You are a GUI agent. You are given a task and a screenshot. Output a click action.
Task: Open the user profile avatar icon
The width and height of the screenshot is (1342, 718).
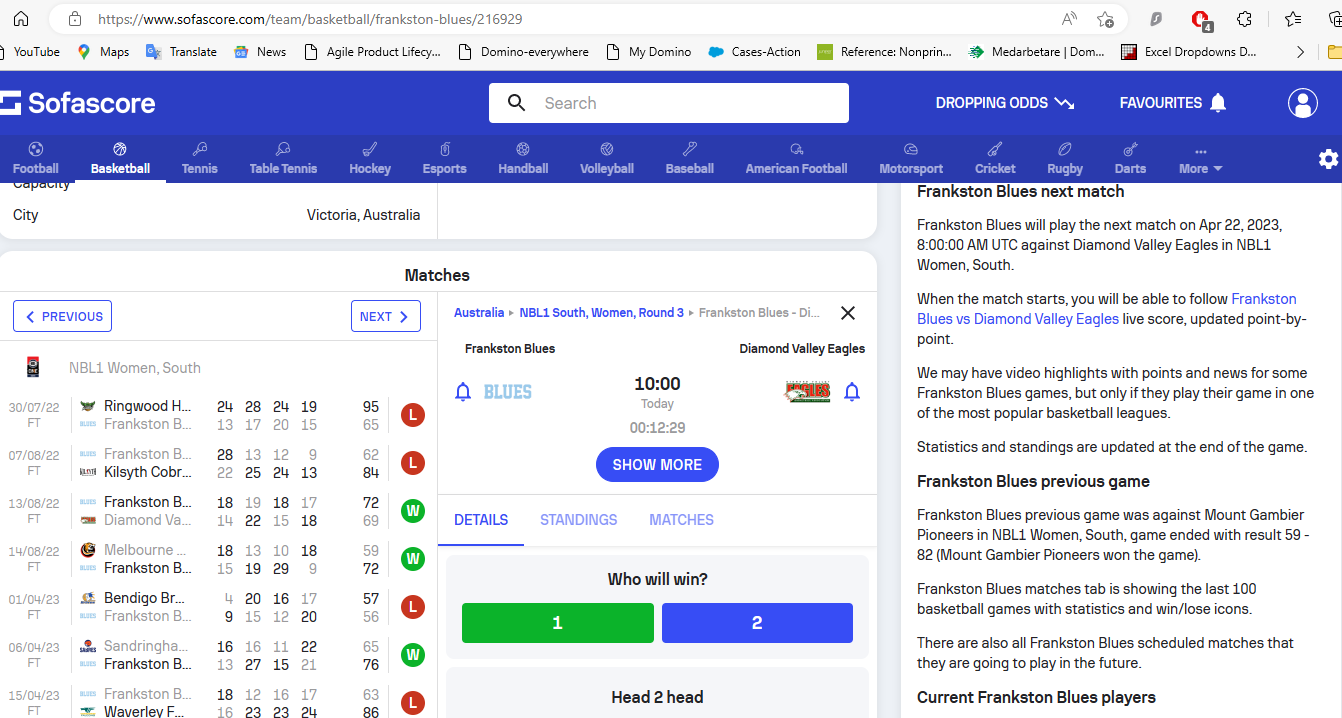(x=1303, y=103)
